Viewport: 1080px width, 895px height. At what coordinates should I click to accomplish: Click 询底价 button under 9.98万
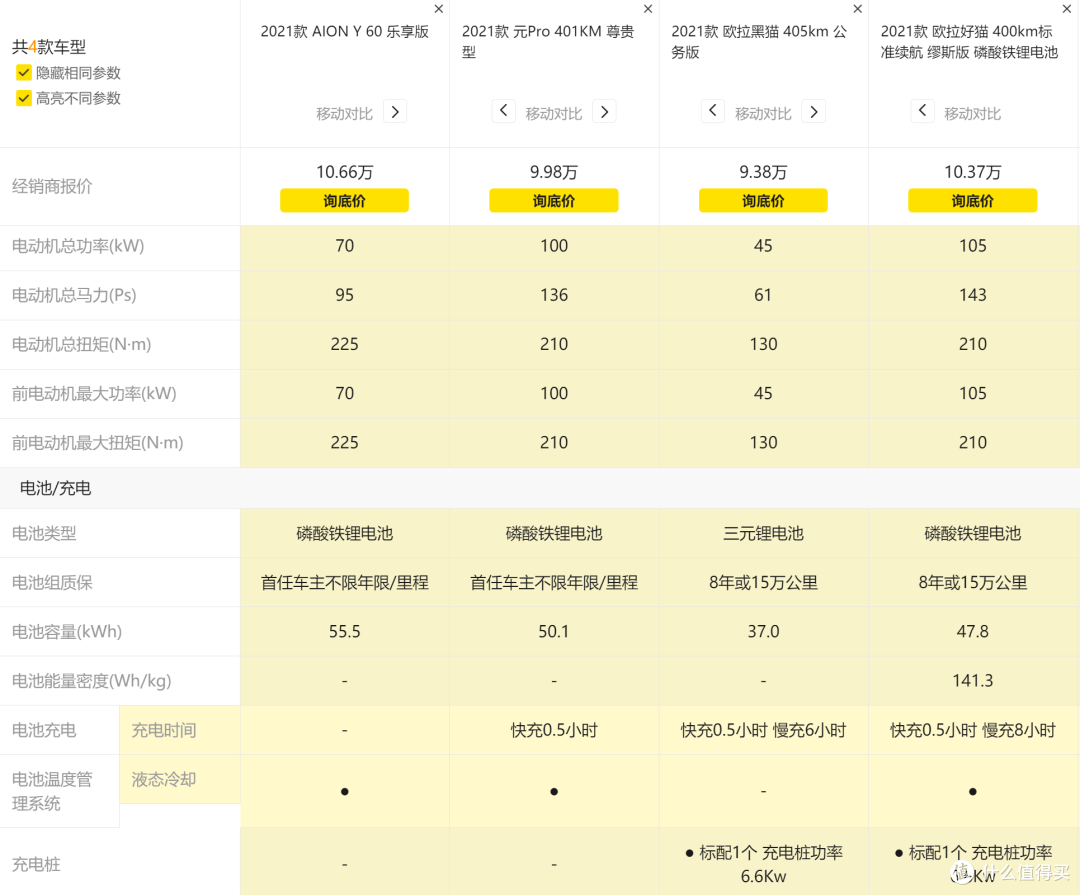coord(554,200)
